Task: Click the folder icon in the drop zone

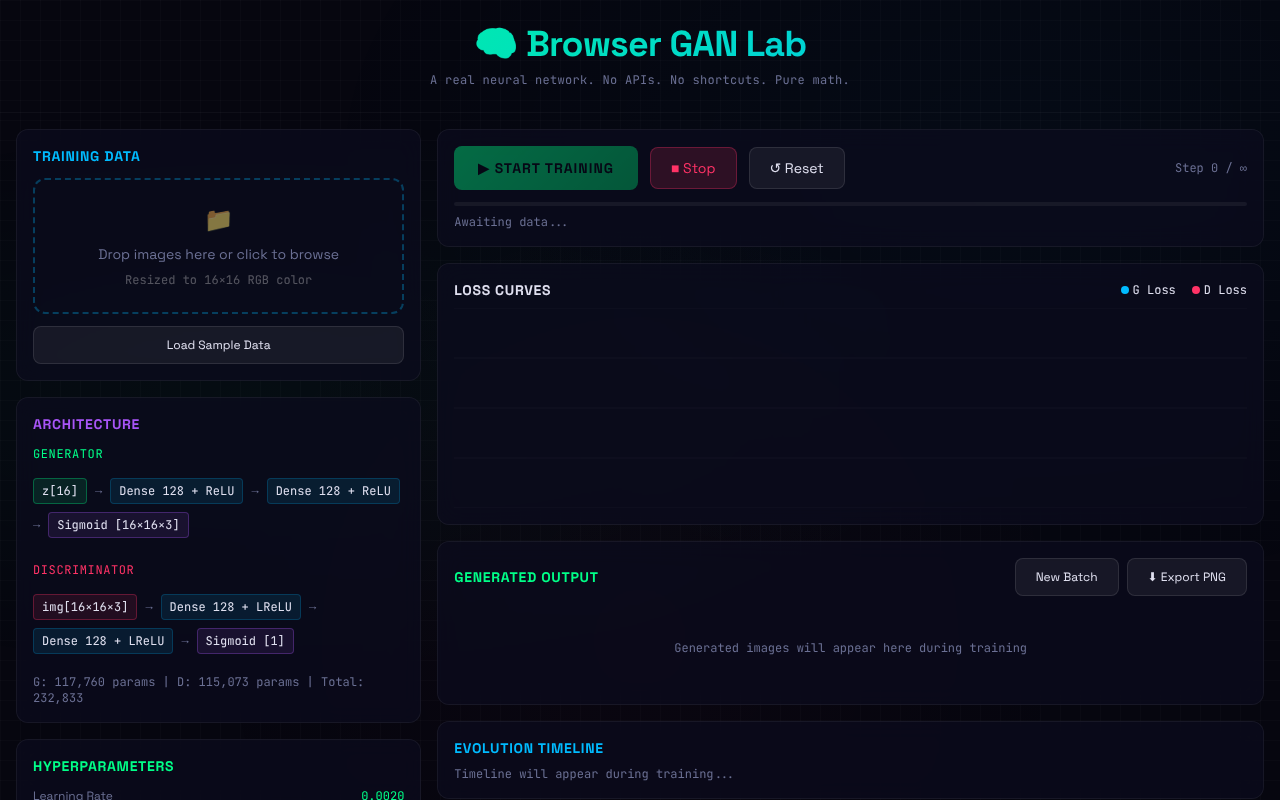Action: pyautogui.click(x=218, y=220)
